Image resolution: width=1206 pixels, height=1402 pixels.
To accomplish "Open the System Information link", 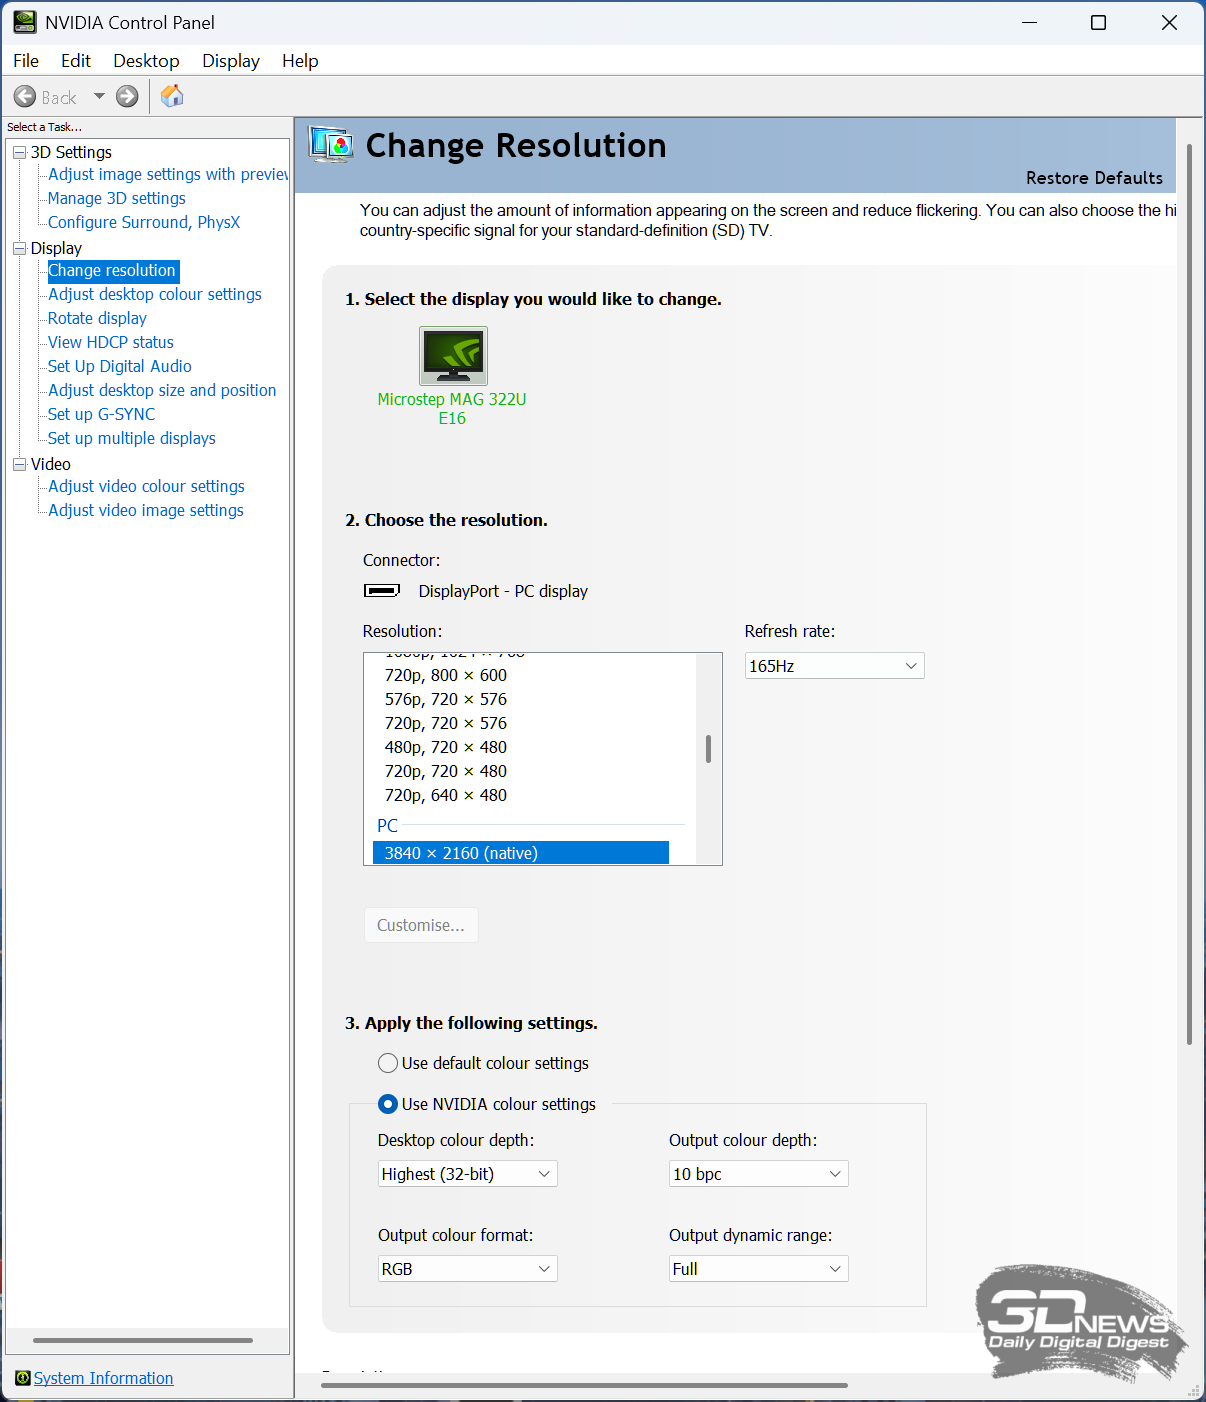I will 103,1378.
